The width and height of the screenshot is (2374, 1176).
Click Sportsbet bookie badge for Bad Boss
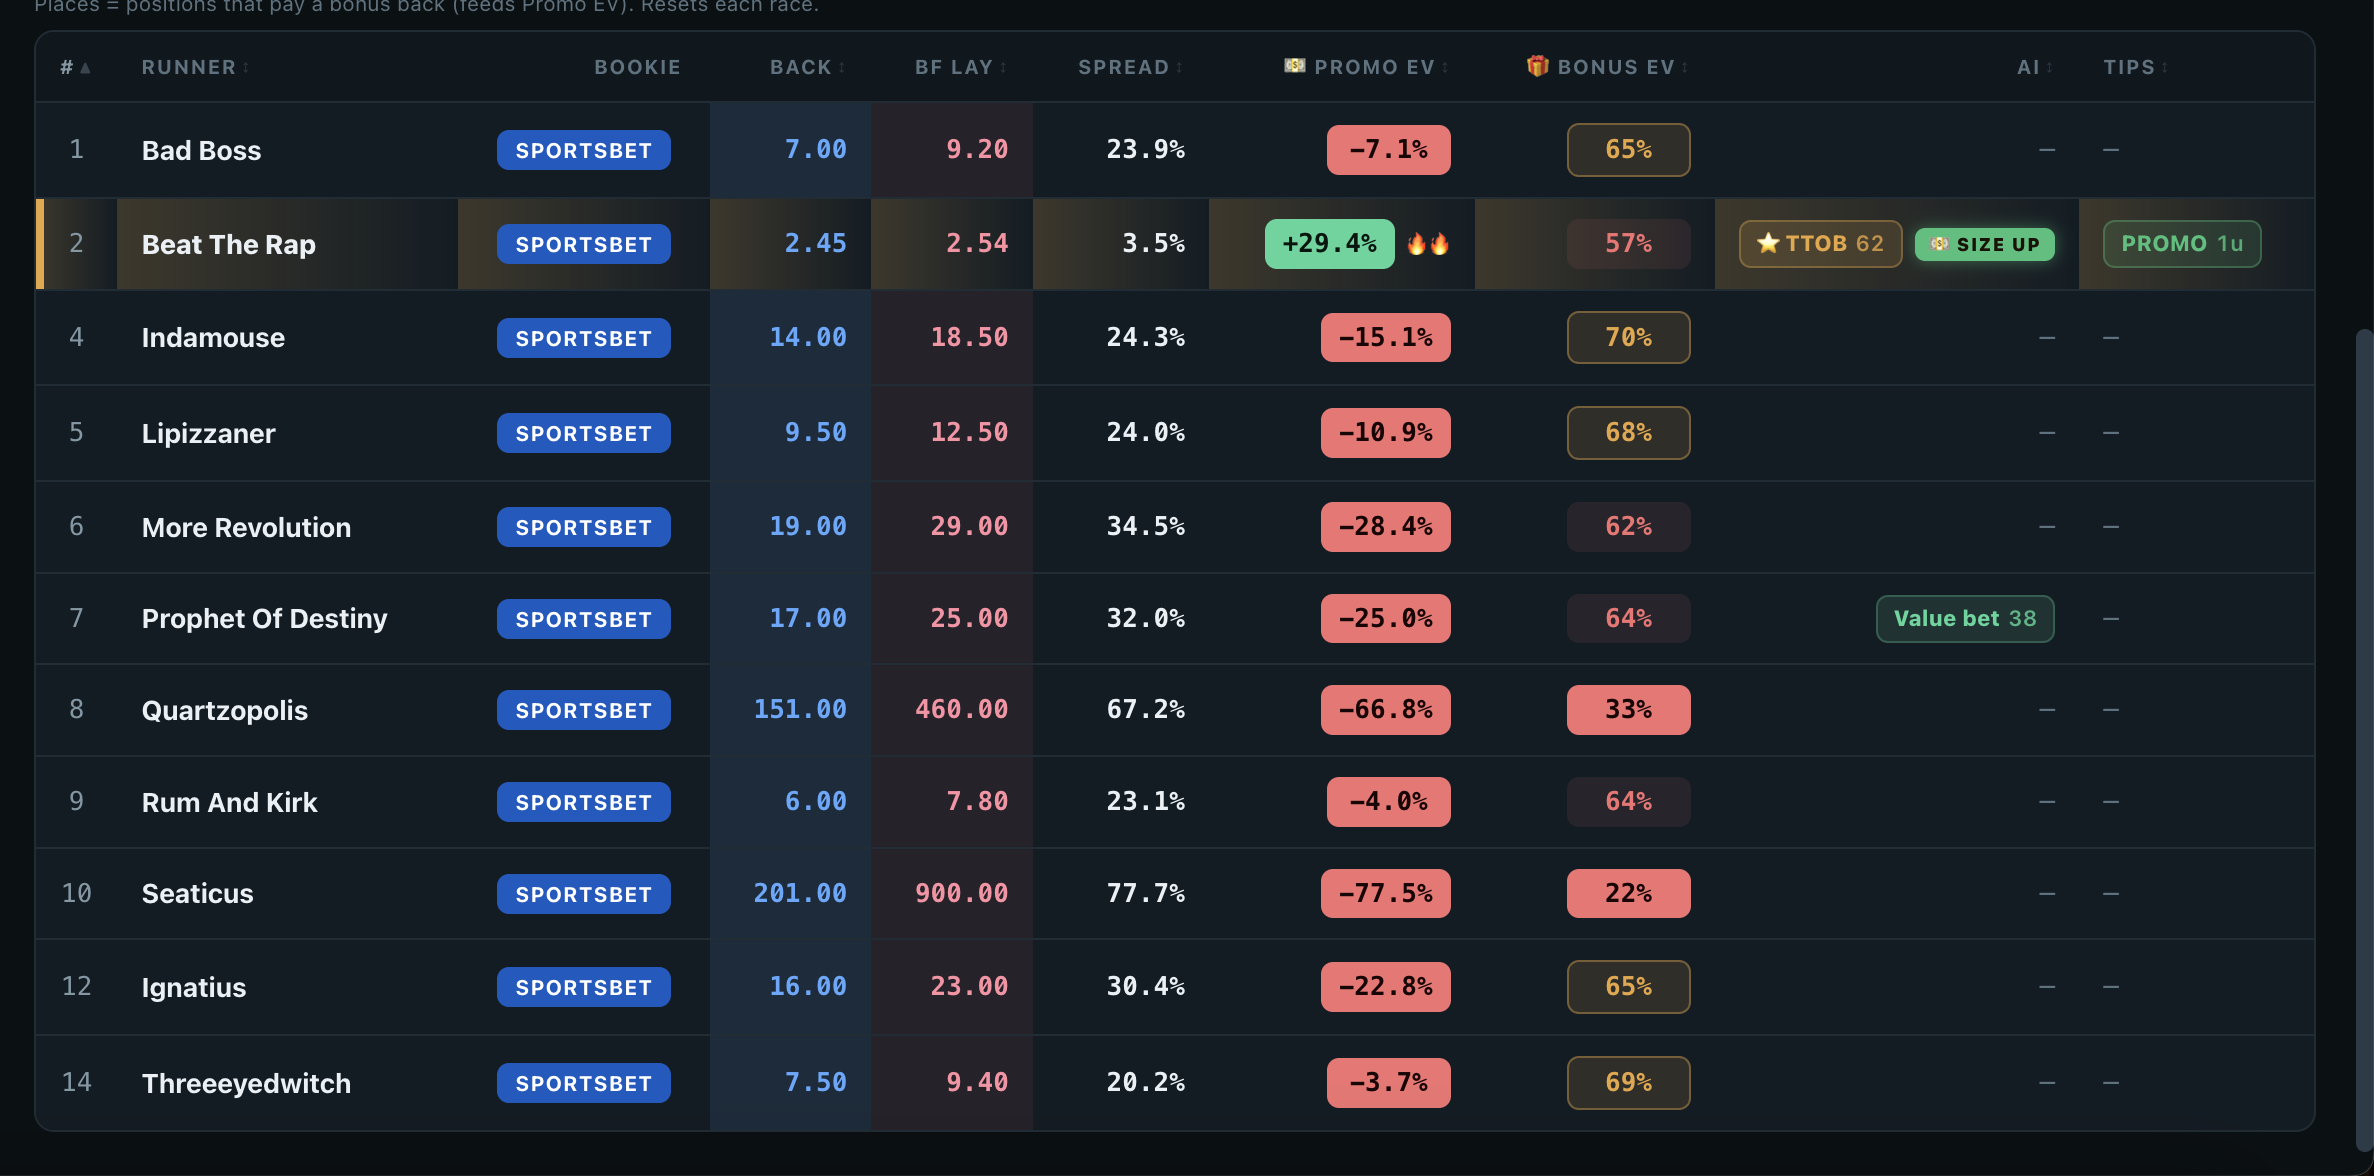pyautogui.click(x=583, y=150)
